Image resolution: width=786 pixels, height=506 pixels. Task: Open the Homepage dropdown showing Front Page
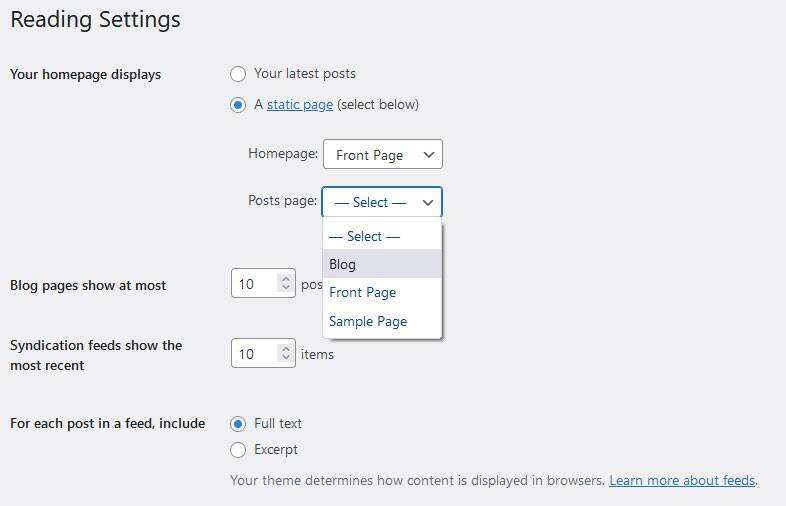point(381,155)
